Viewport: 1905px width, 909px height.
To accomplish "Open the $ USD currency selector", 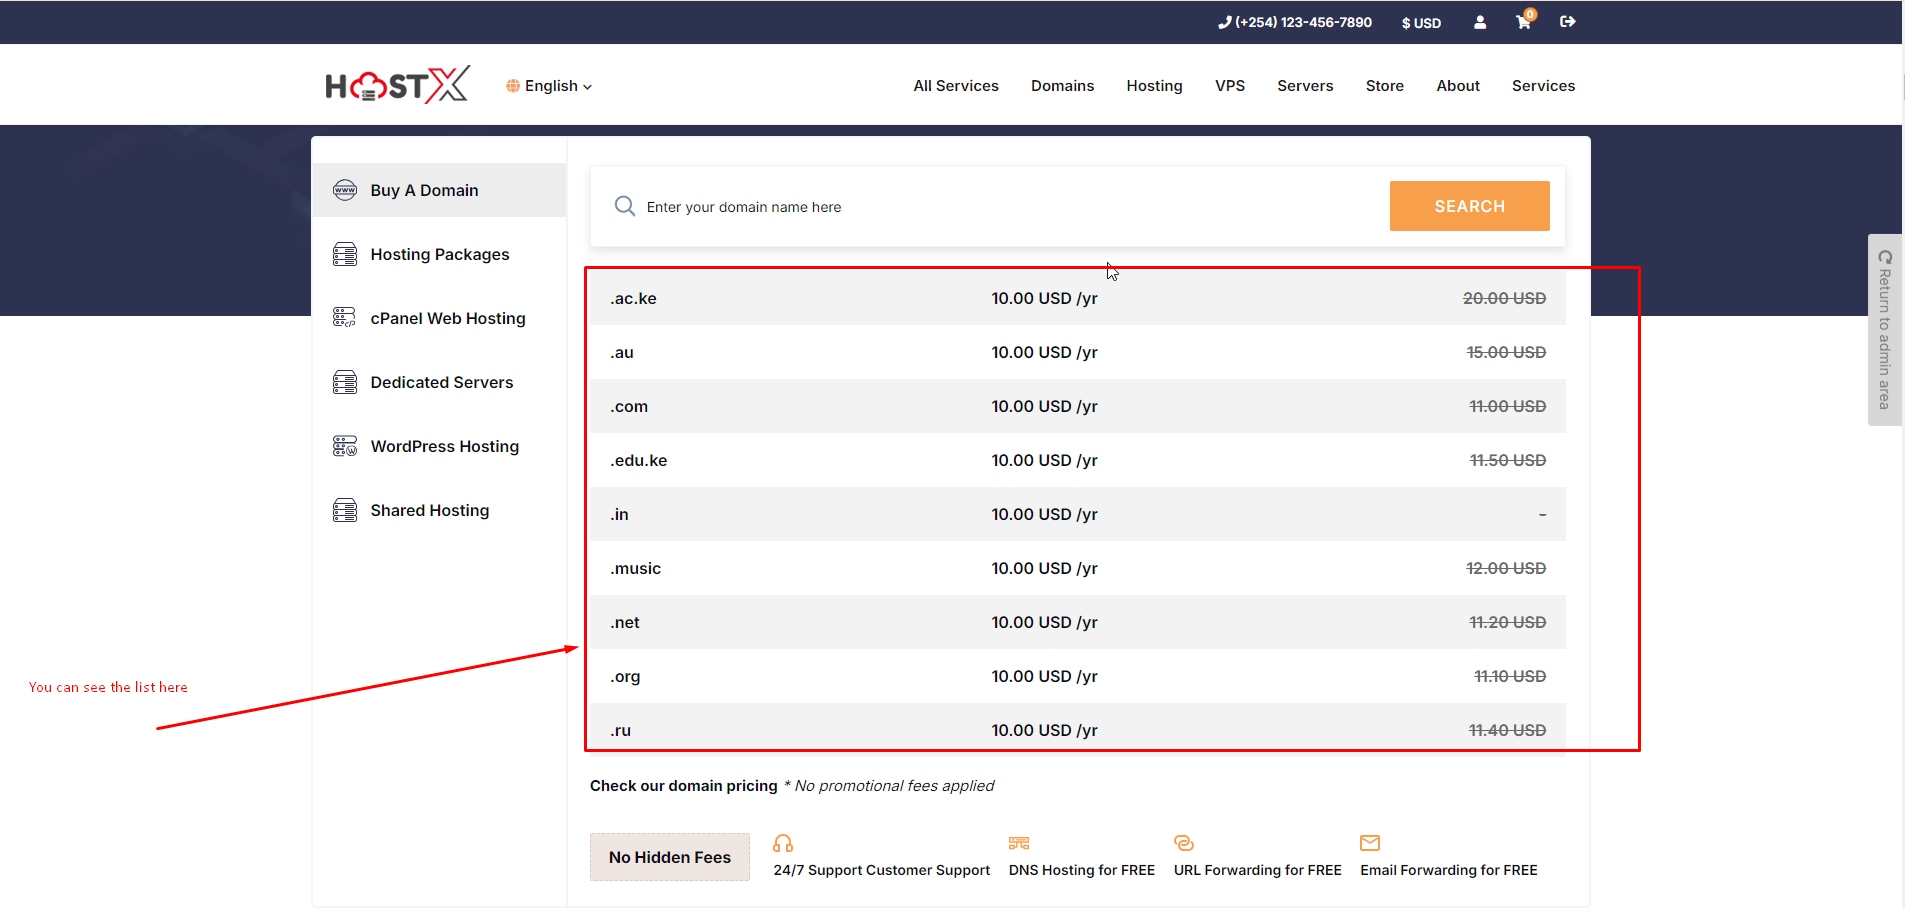I will [1421, 23].
